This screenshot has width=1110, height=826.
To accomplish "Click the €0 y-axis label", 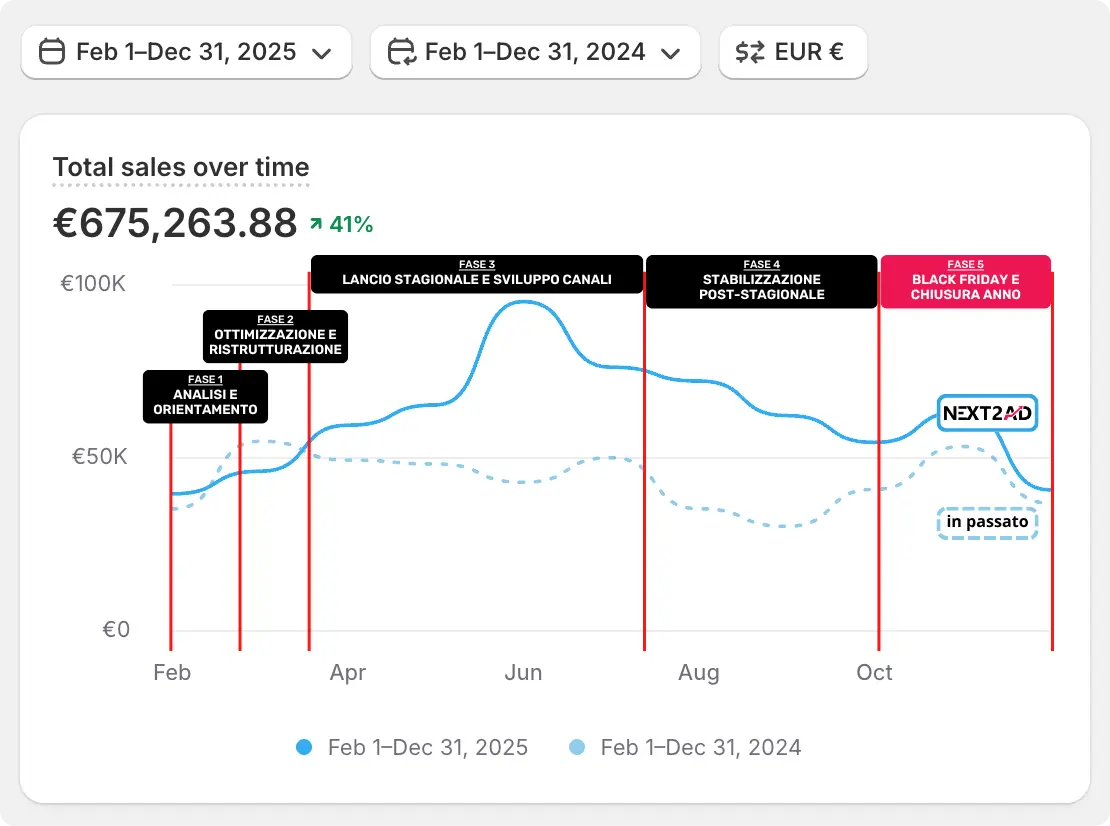I will click(x=116, y=629).
